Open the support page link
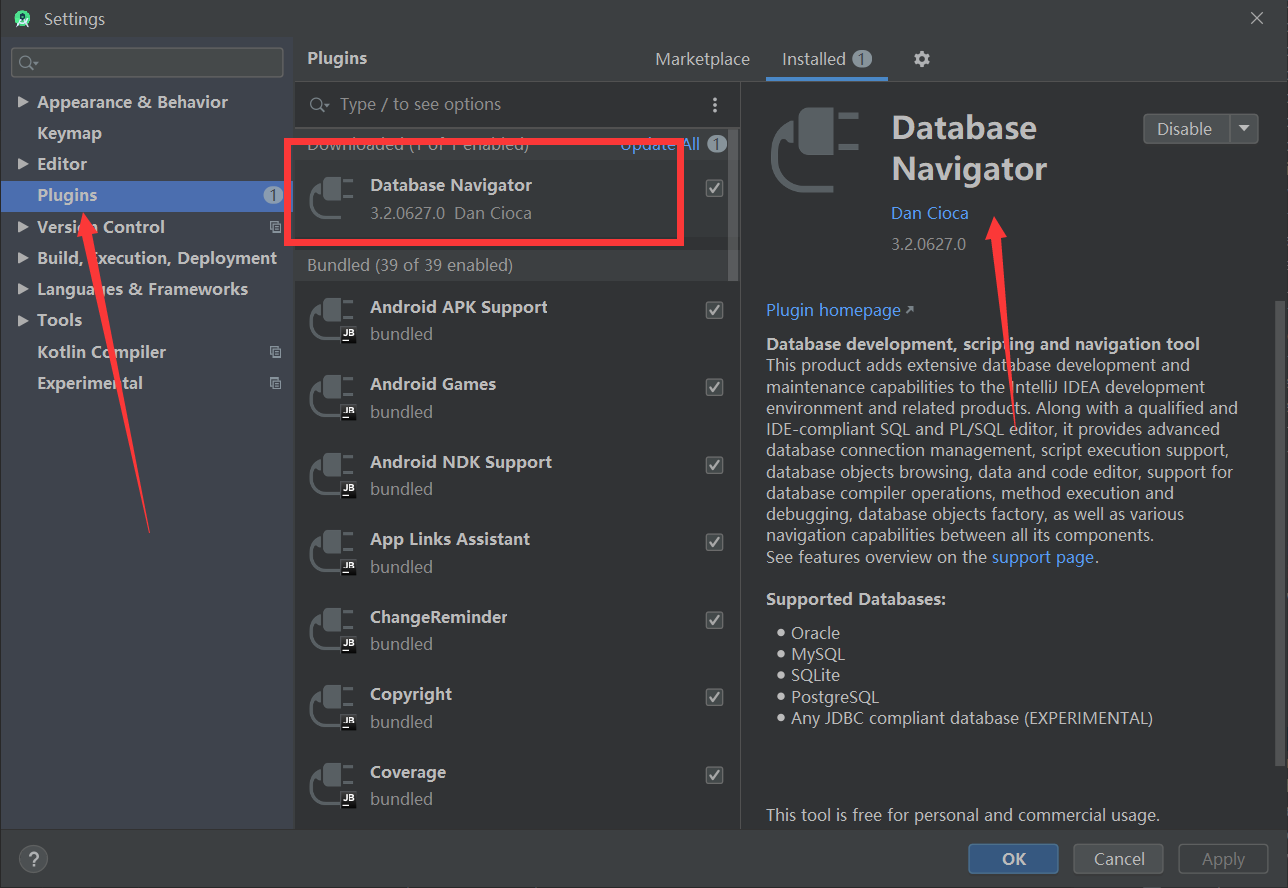 [x=1043, y=557]
